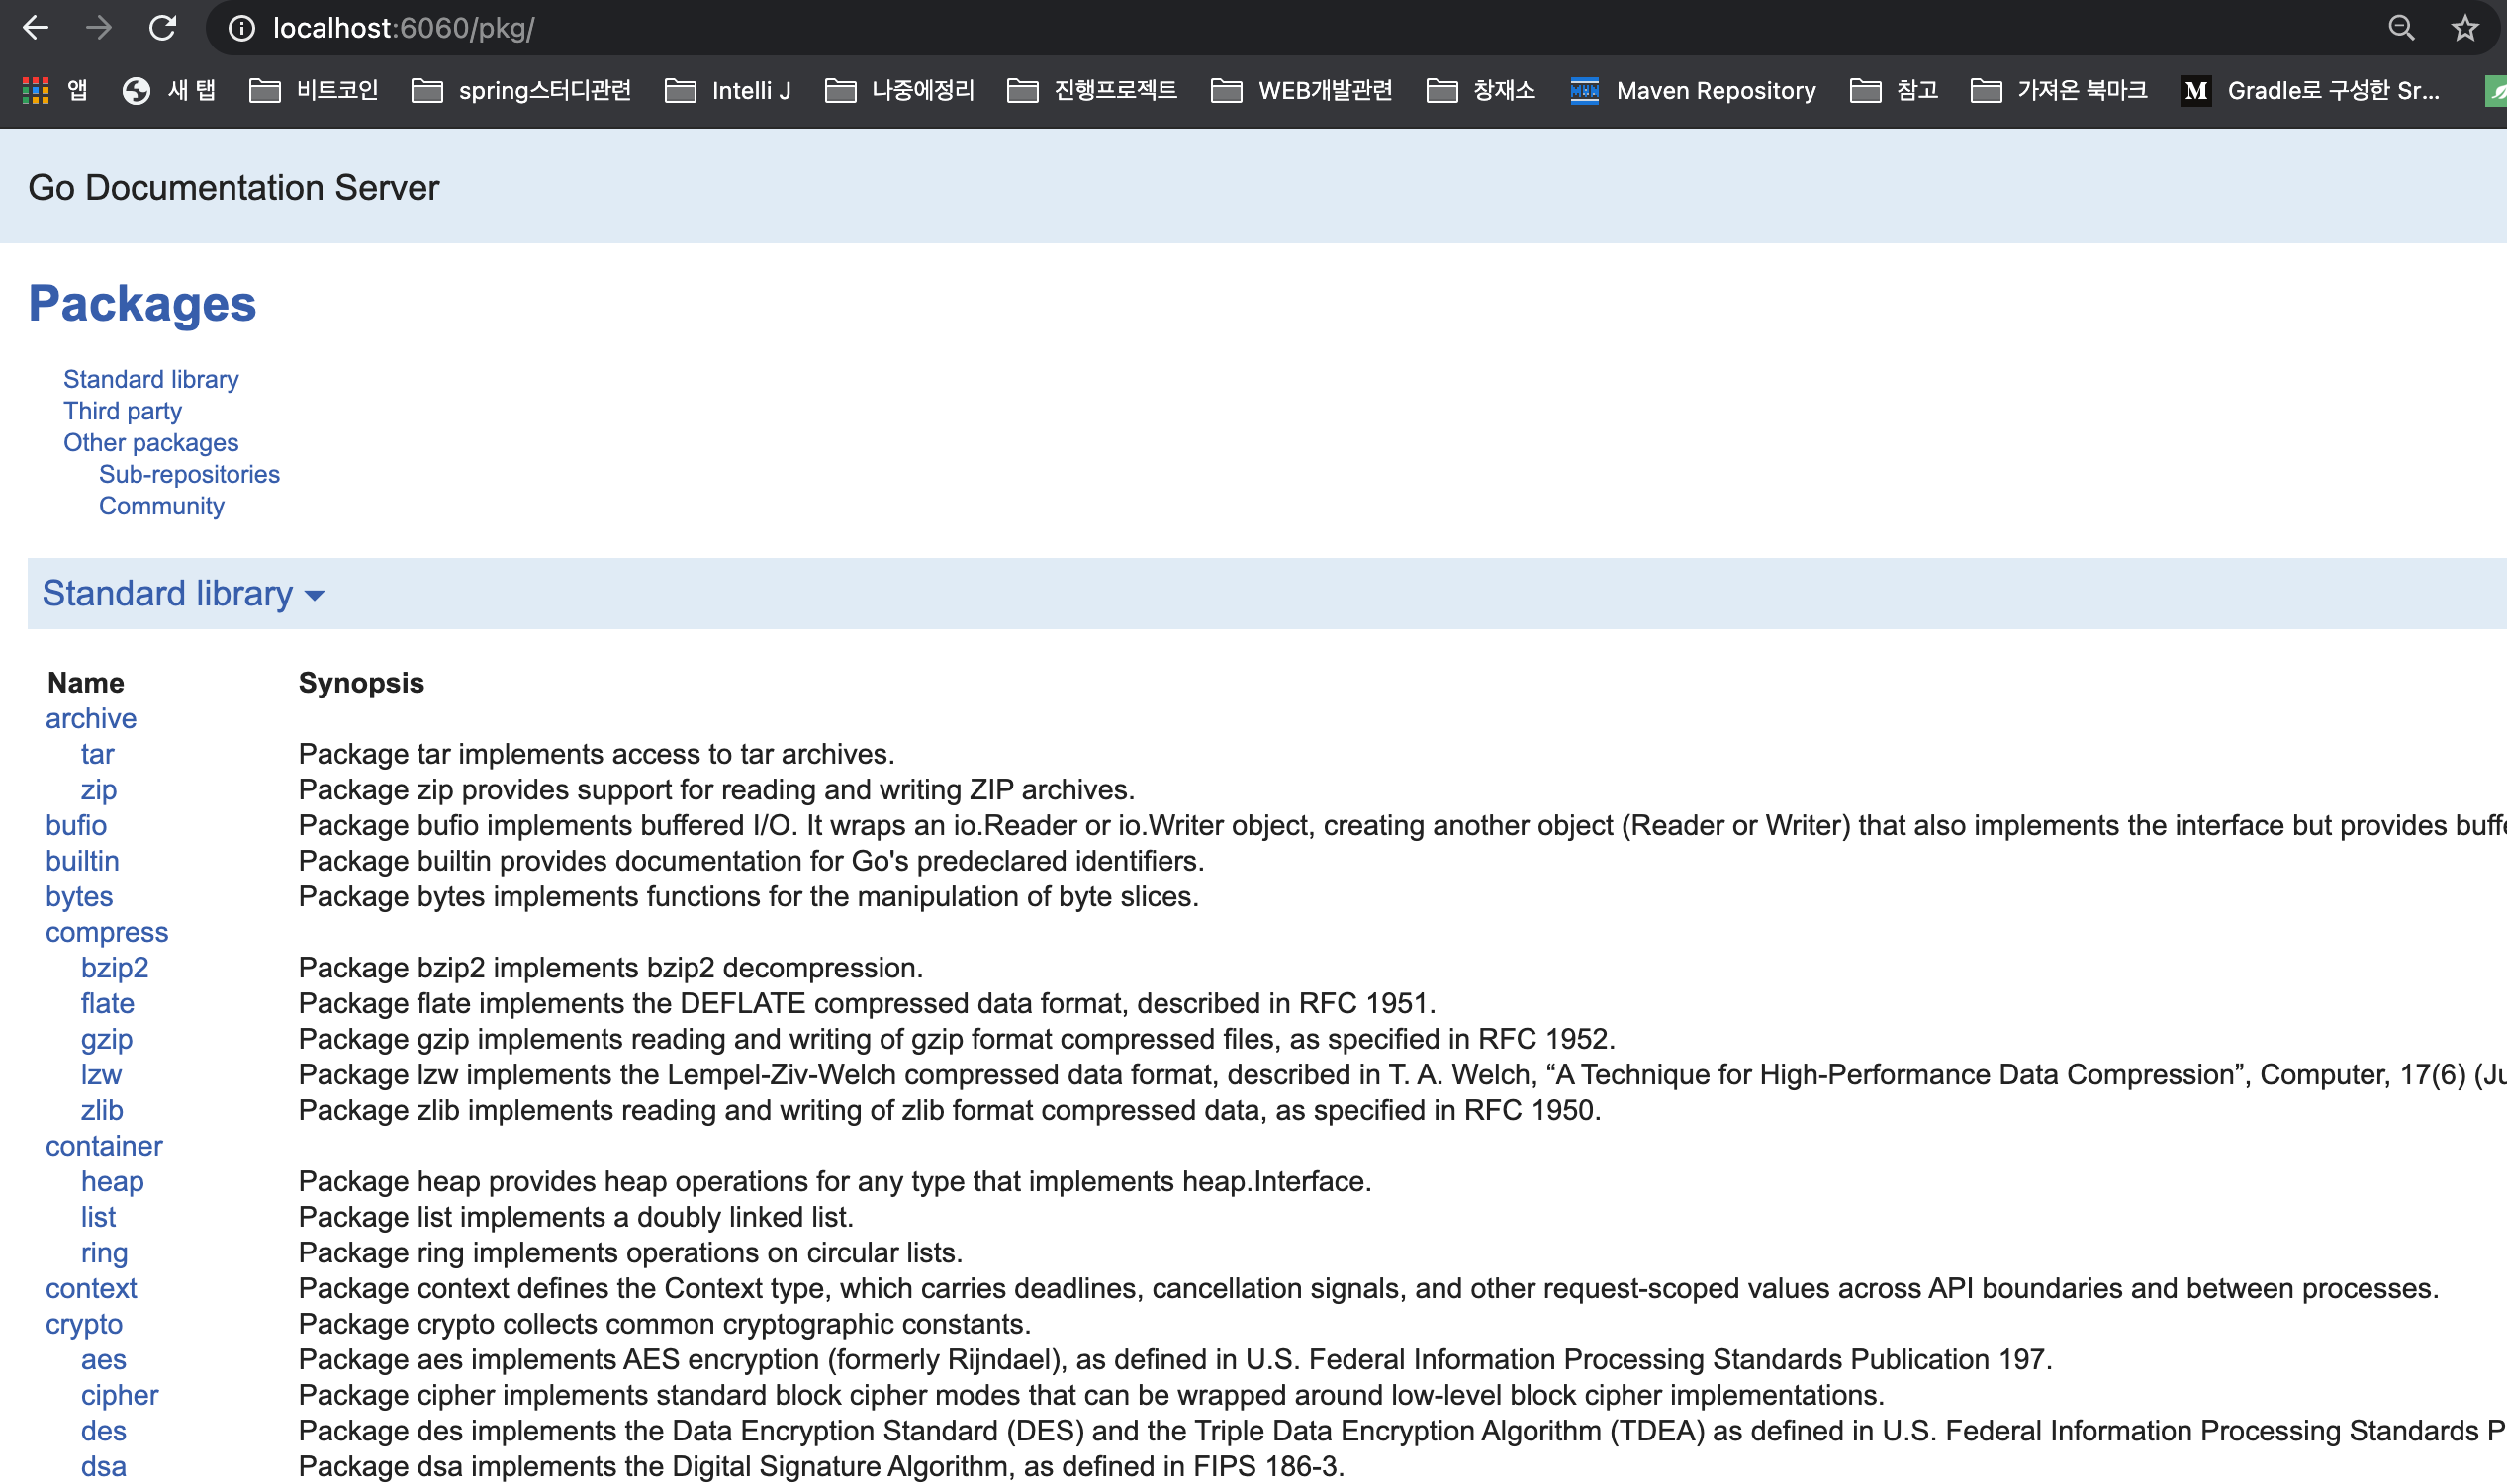Open the Community link

pyautogui.click(x=161, y=506)
